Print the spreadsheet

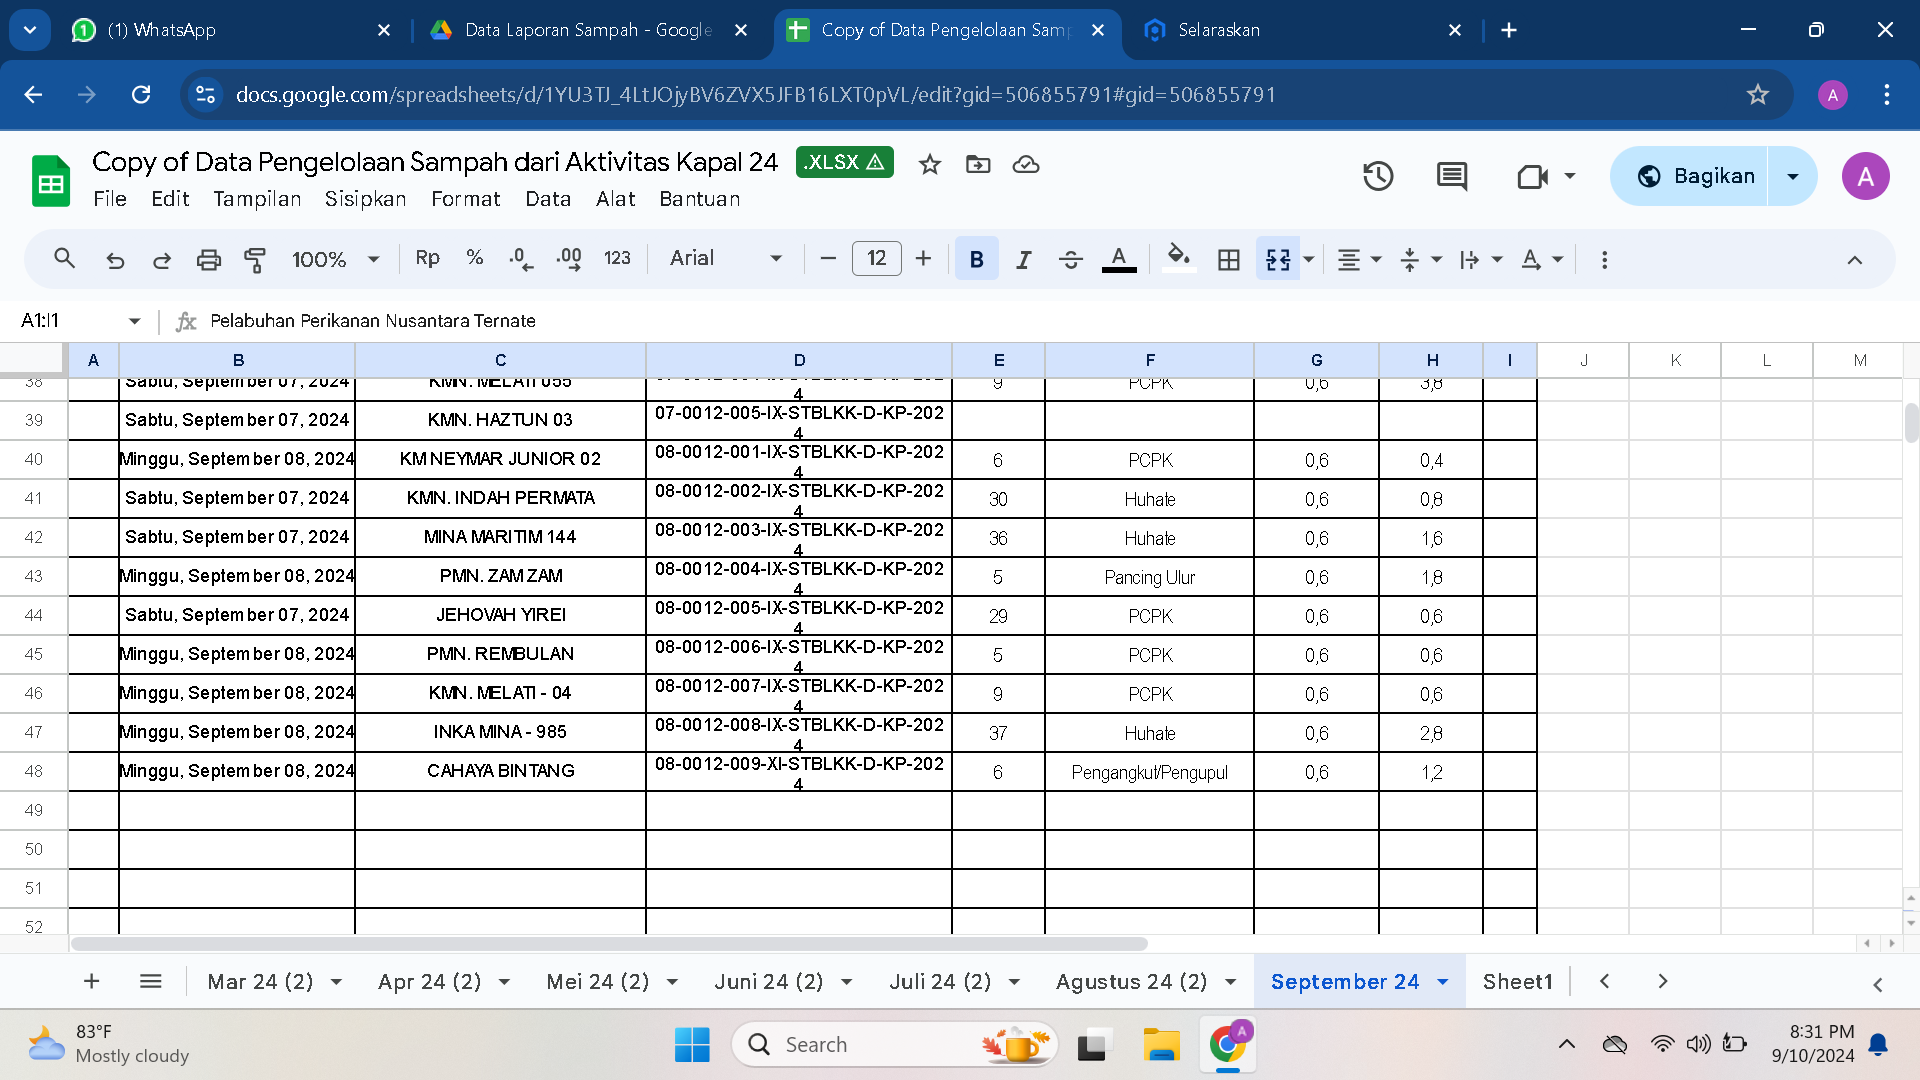pos(208,260)
